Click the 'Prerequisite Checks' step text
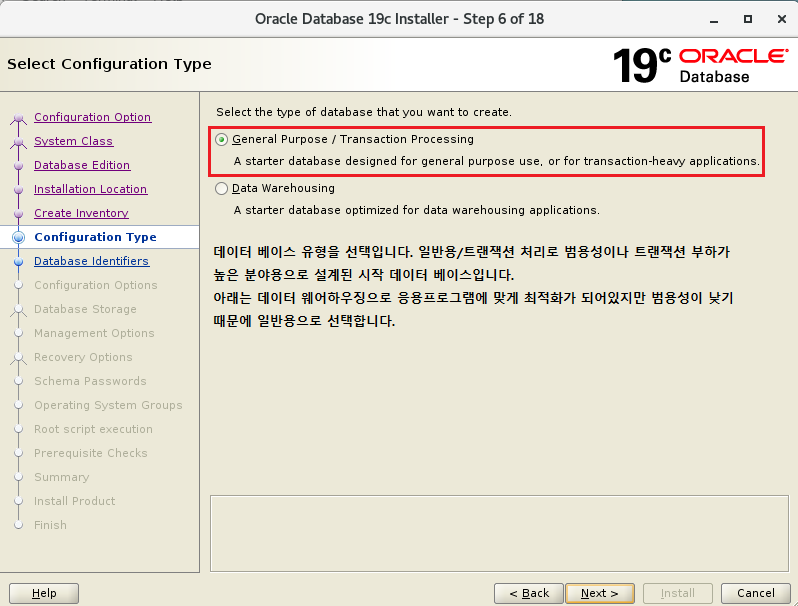Viewport: 798px width, 606px height. click(91, 453)
